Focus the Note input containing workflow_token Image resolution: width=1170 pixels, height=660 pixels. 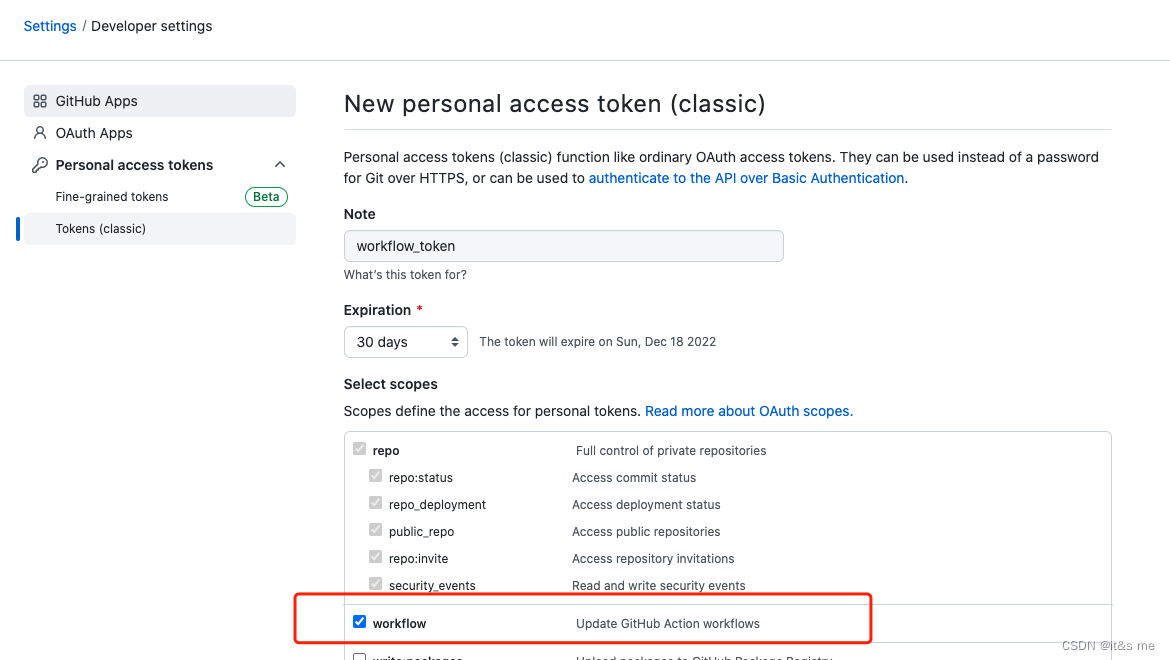tap(563, 246)
